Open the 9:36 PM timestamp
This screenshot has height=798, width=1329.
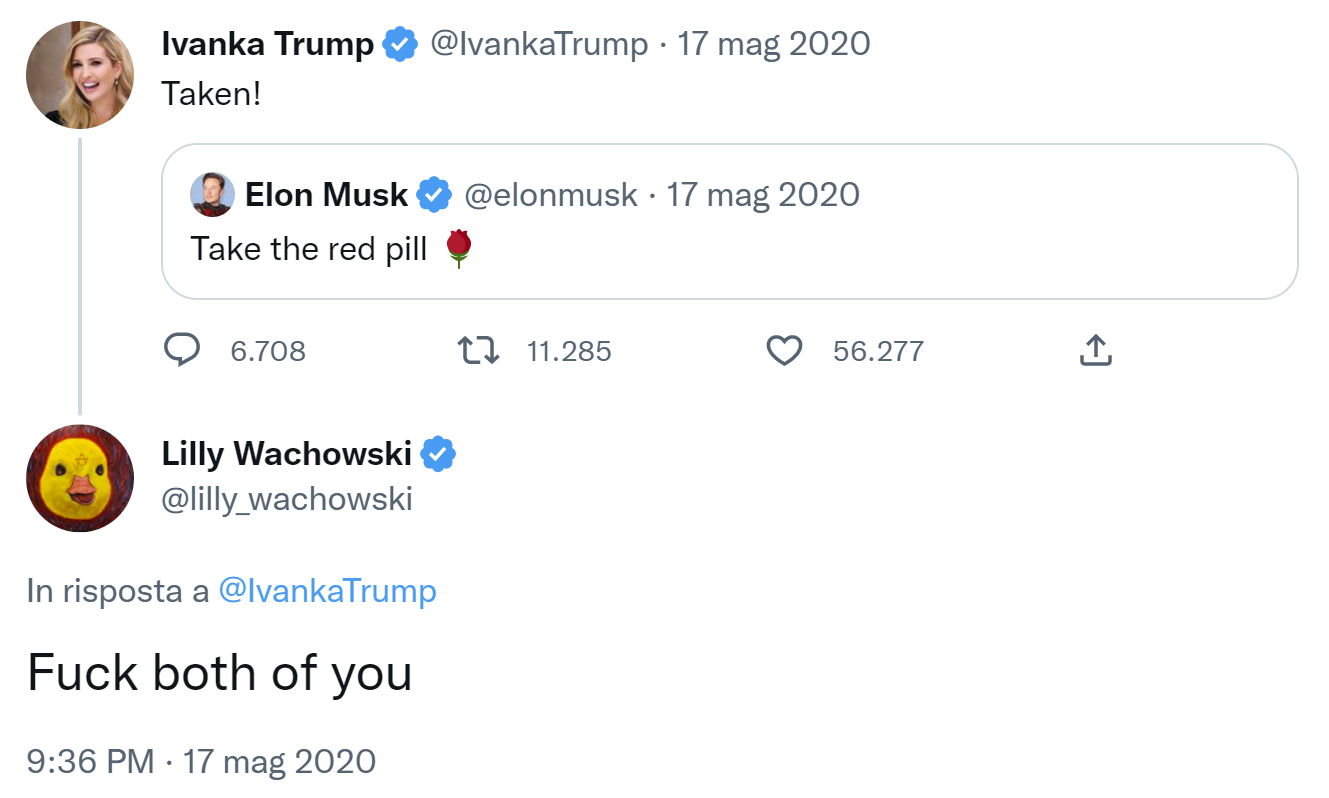[90, 761]
